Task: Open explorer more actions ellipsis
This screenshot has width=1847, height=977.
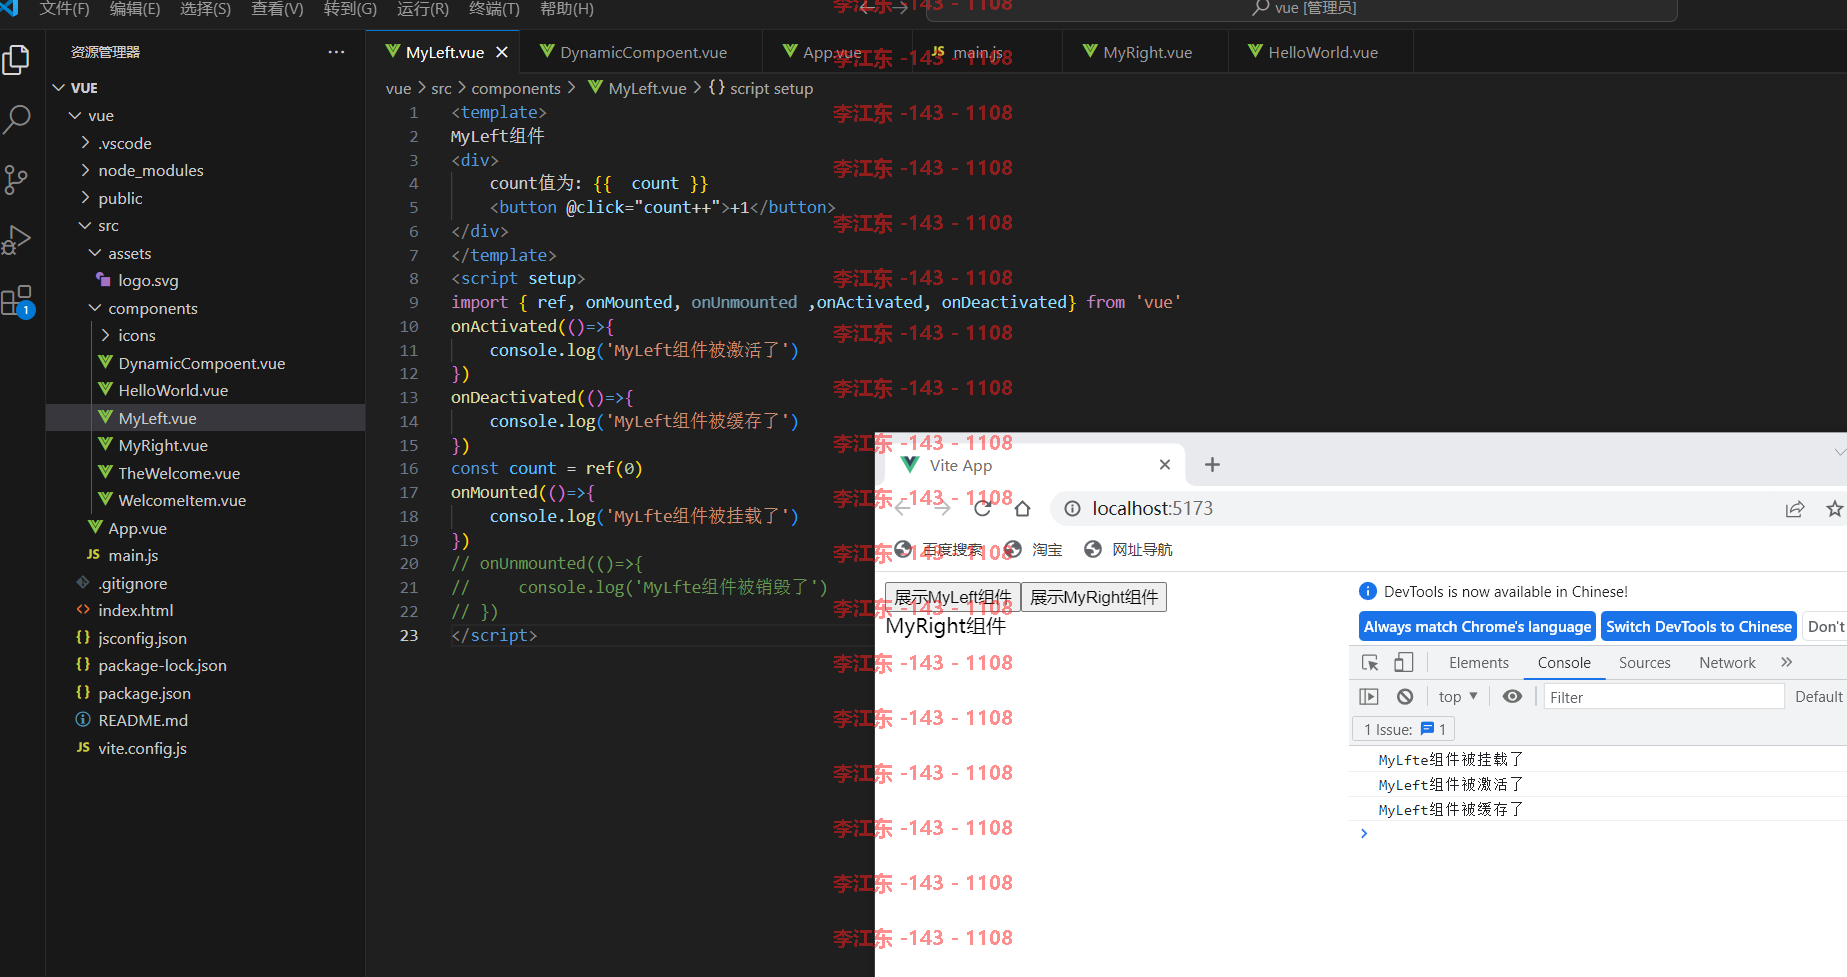Action: click(336, 52)
